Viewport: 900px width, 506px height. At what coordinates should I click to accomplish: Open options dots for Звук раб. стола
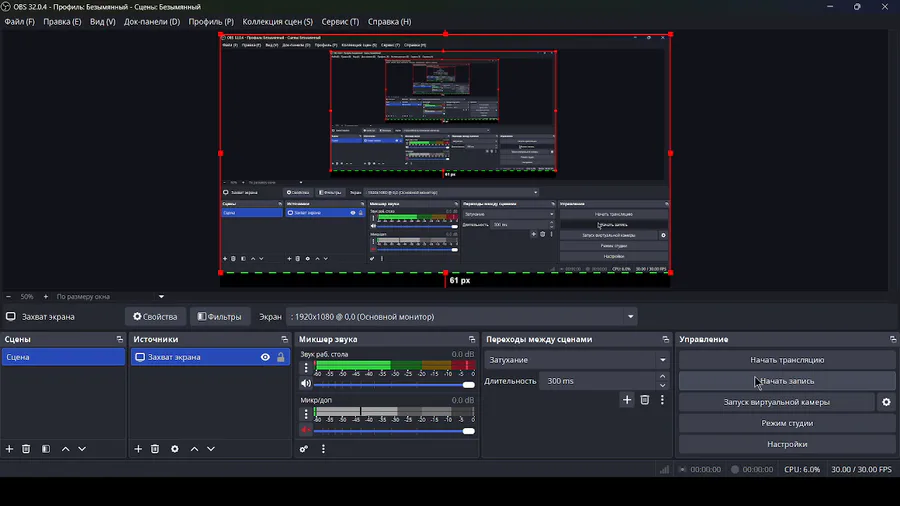point(306,367)
